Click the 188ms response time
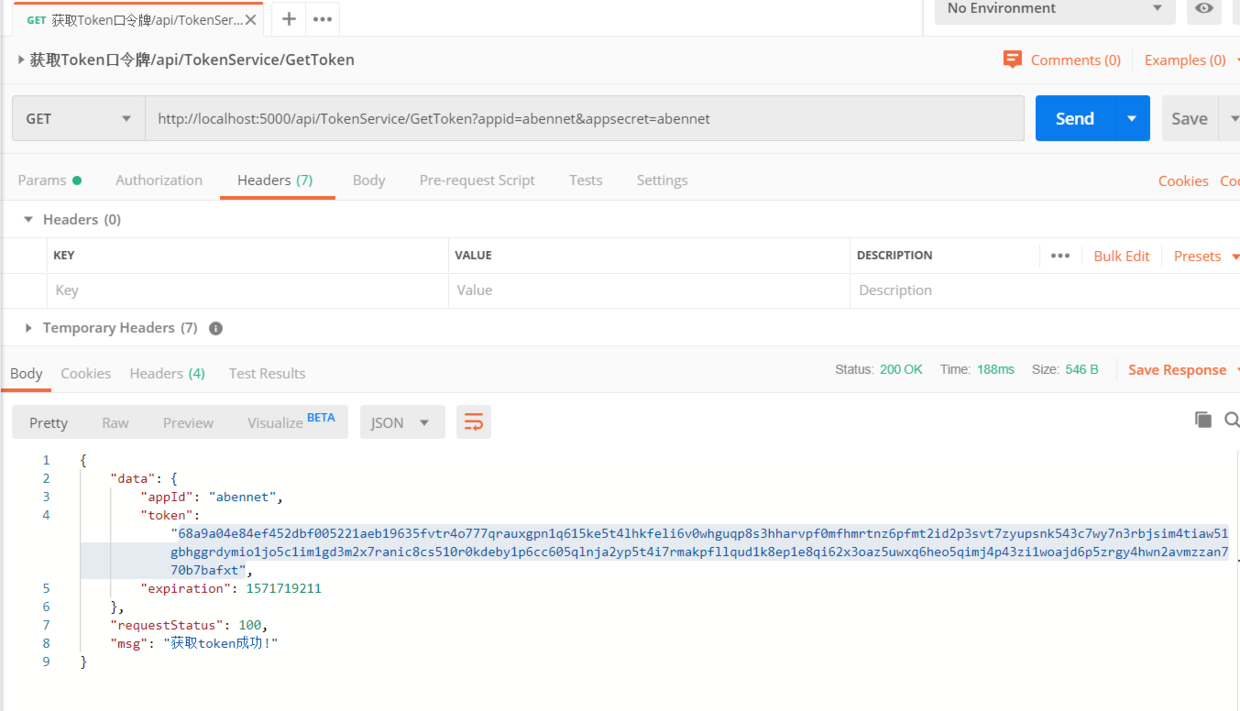 (996, 370)
